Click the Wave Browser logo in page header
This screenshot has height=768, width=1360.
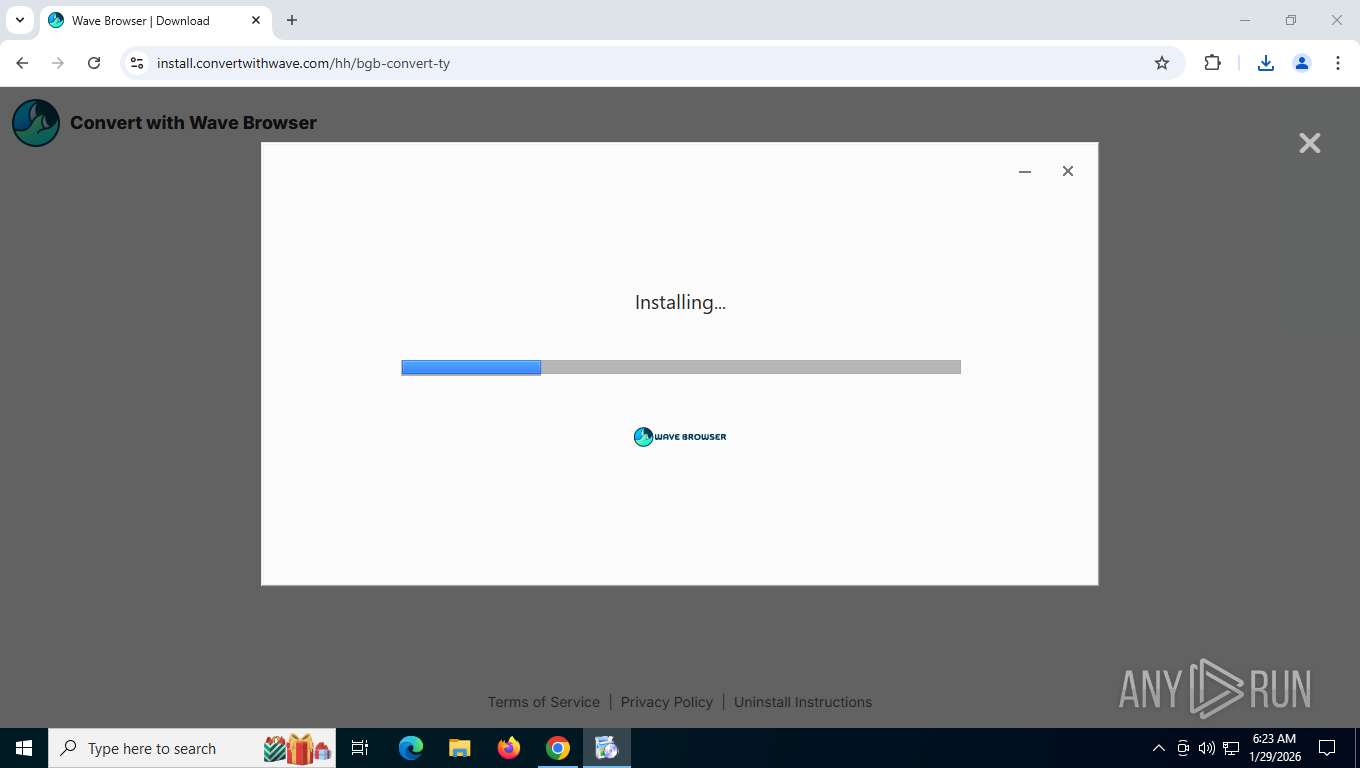coord(36,123)
